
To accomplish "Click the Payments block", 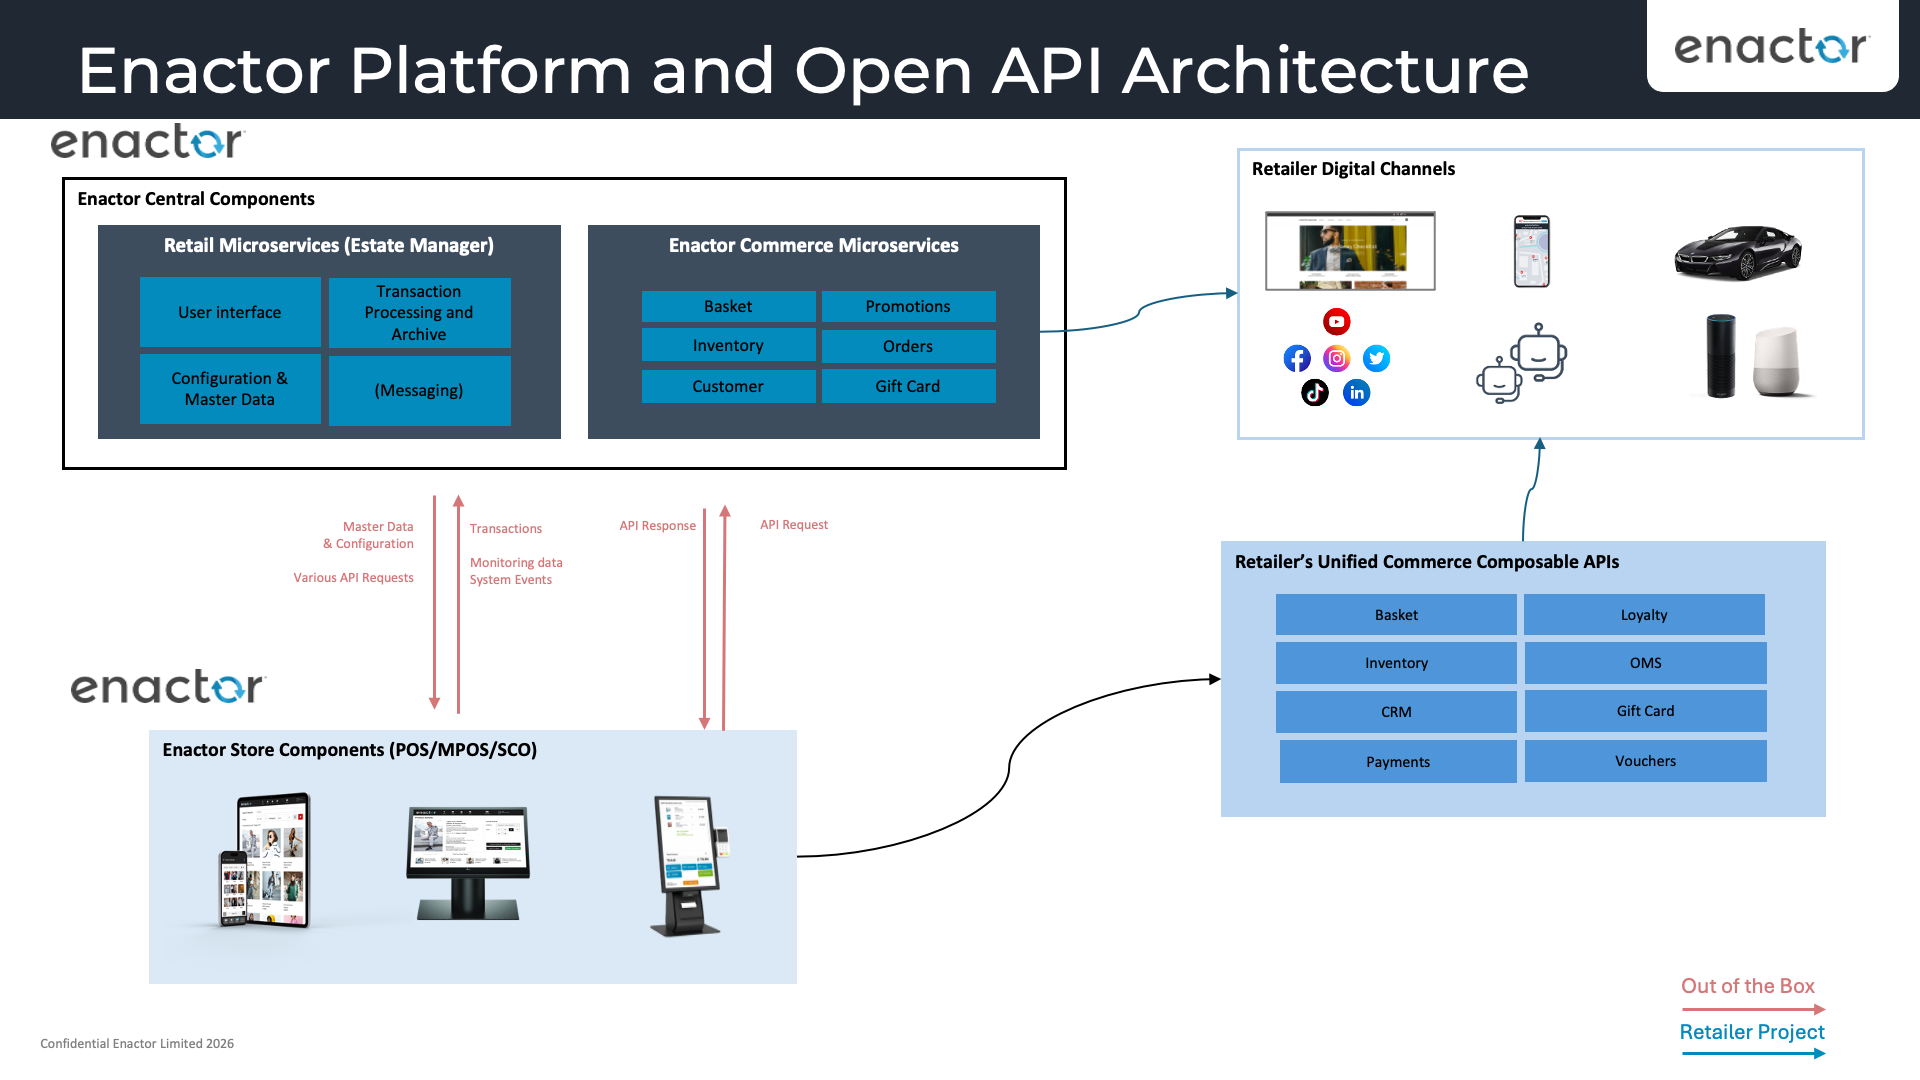I will (1397, 761).
